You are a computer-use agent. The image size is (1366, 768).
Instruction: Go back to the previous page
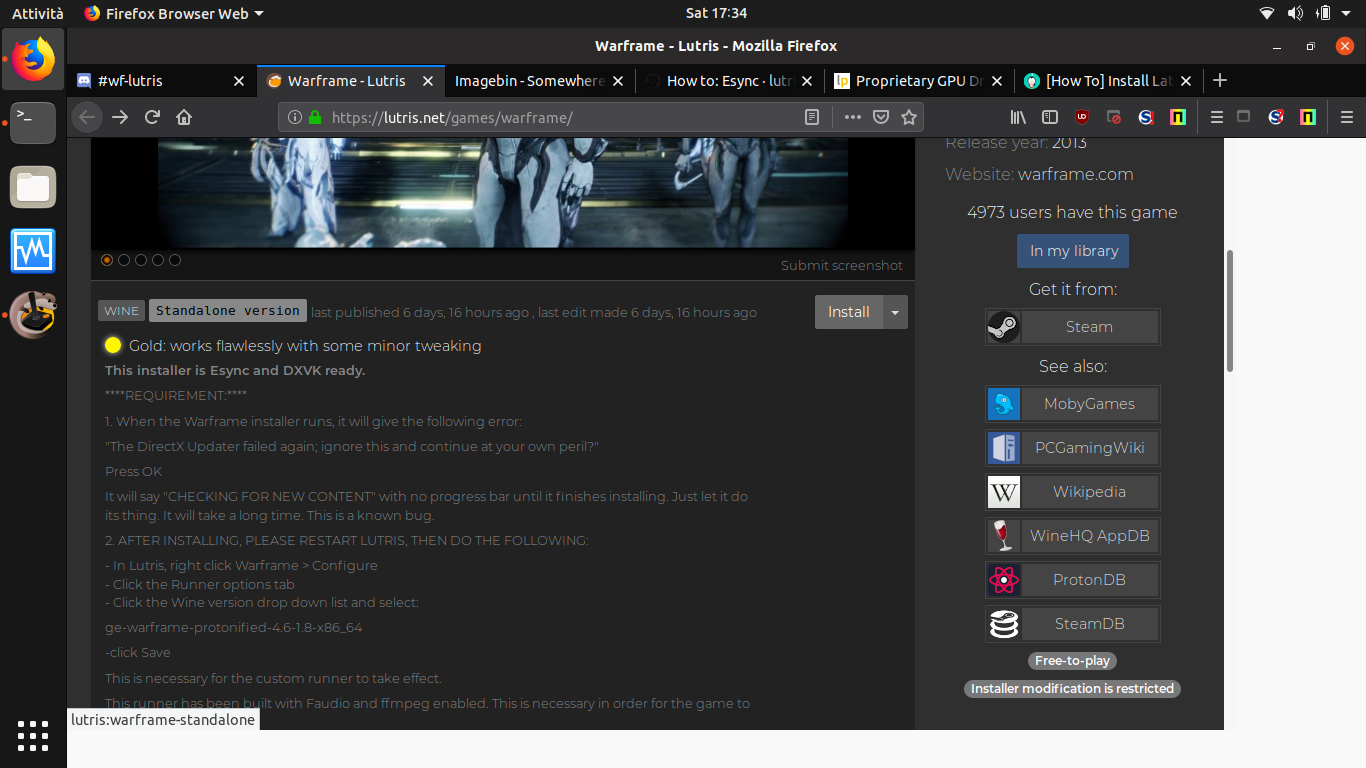[87, 117]
